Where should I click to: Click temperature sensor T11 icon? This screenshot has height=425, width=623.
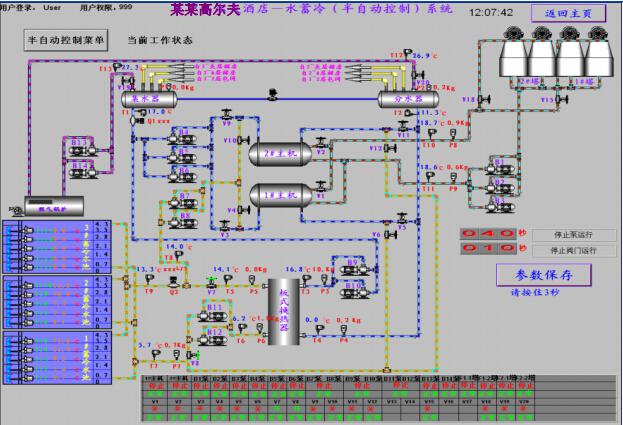(430, 177)
